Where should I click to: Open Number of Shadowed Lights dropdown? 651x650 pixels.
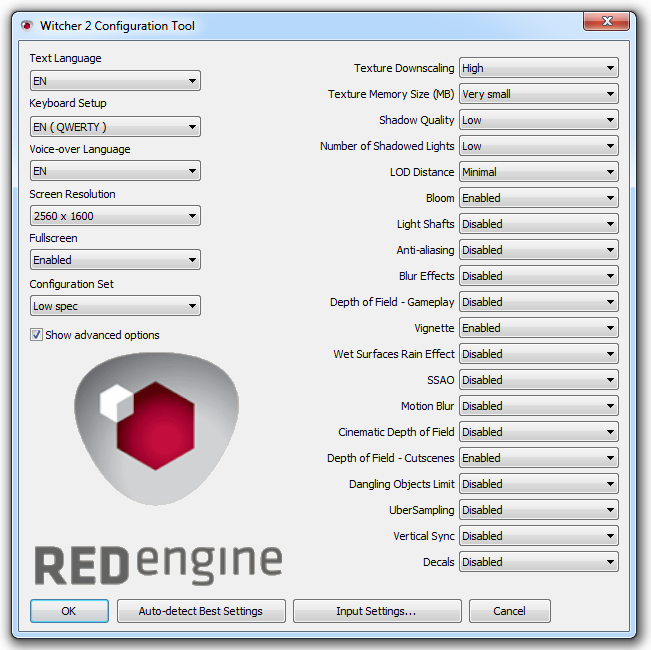(x=538, y=146)
